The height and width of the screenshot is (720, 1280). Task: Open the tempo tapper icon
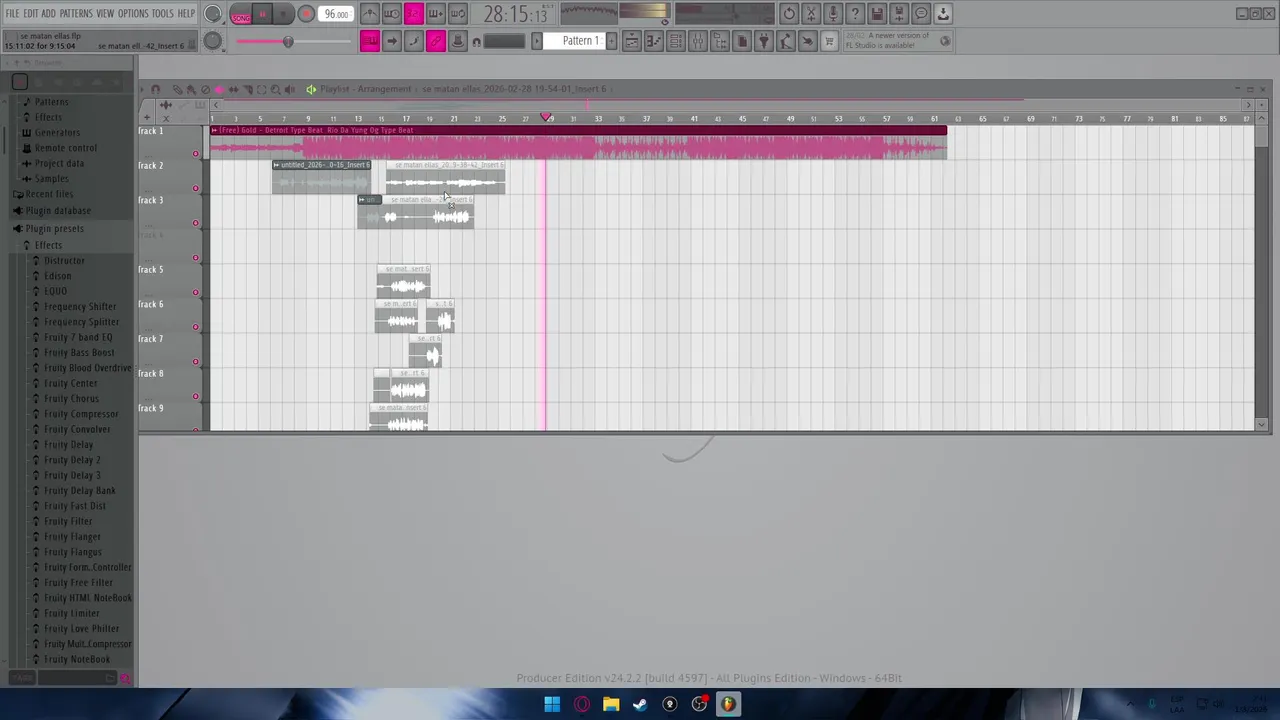pos(786,41)
